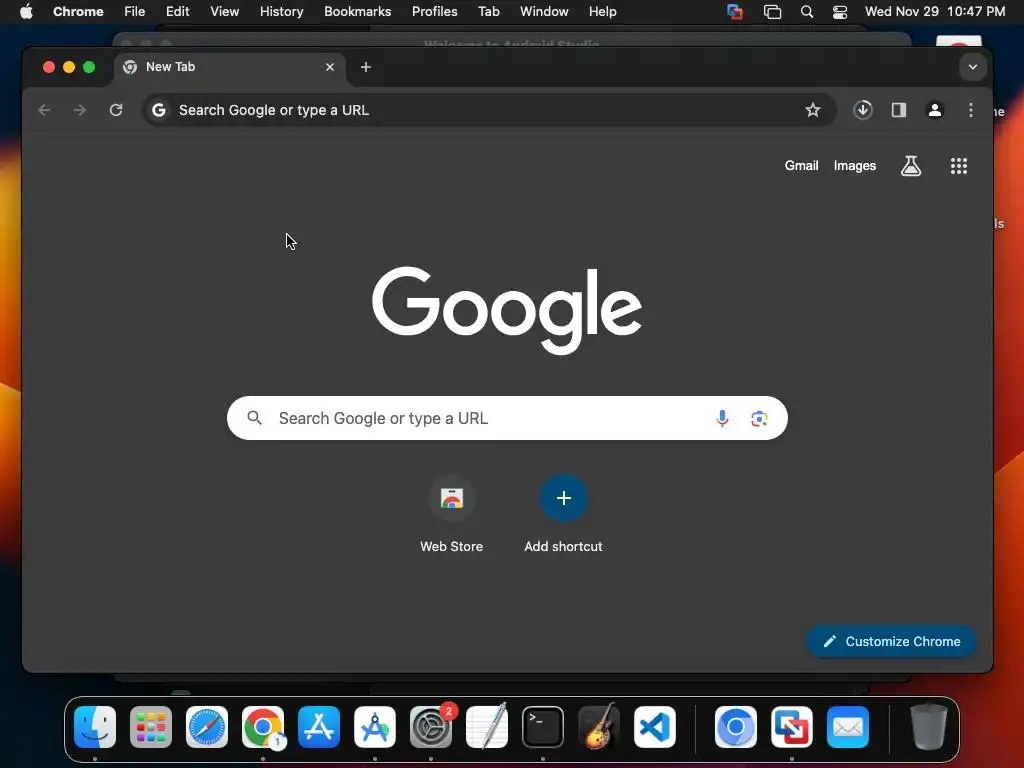Open the Chrome application menu
The image size is (1024, 768).
[78, 11]
